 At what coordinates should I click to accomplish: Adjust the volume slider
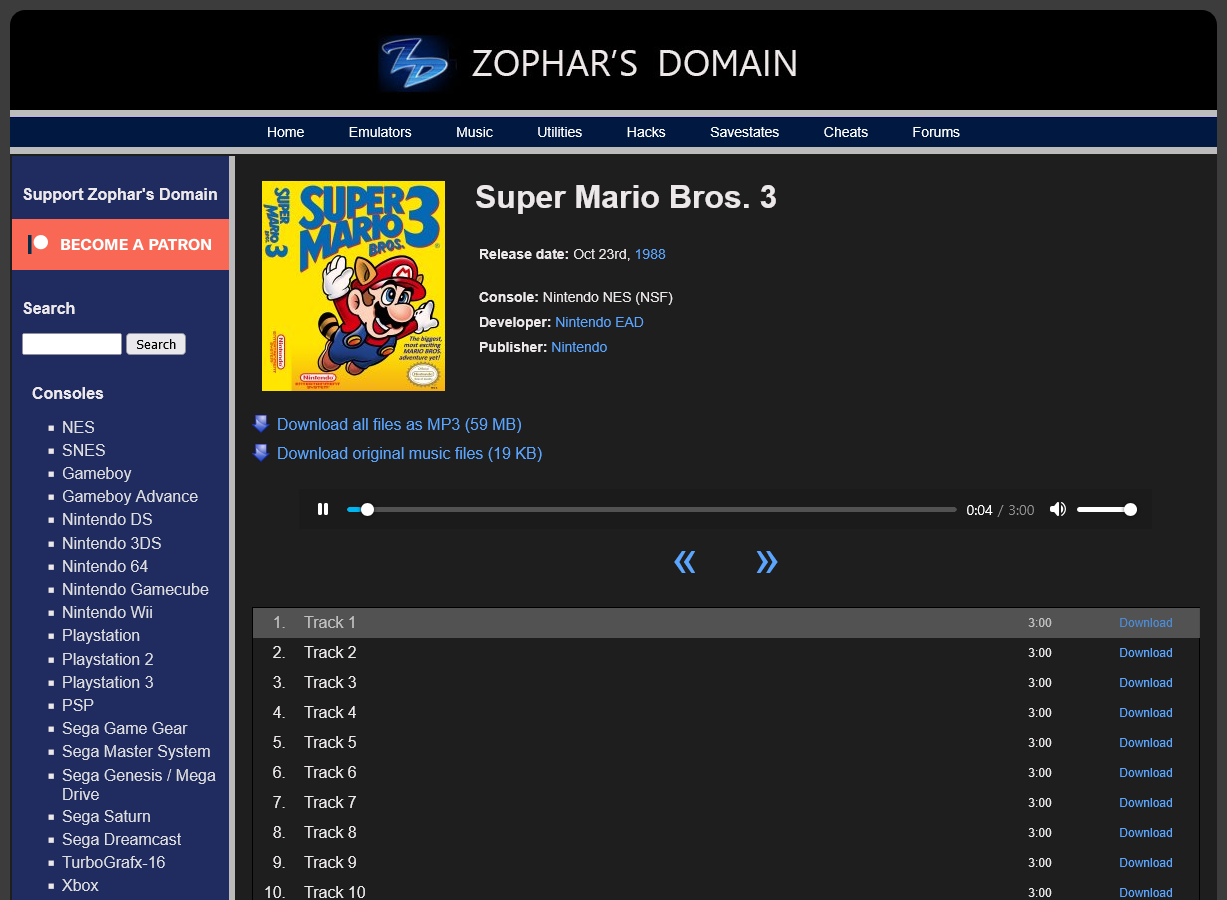(1106, 509)
